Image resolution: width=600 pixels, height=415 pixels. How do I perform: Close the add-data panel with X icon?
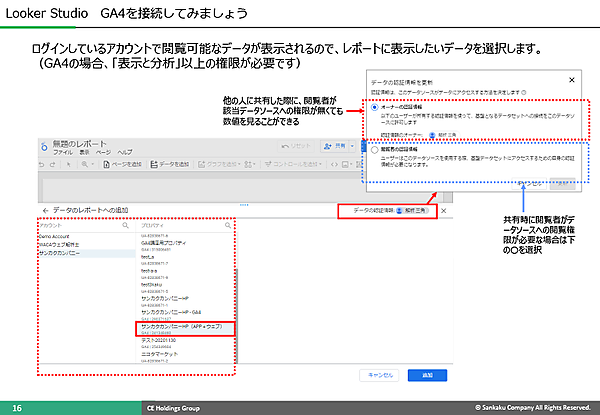coord(444,211)
